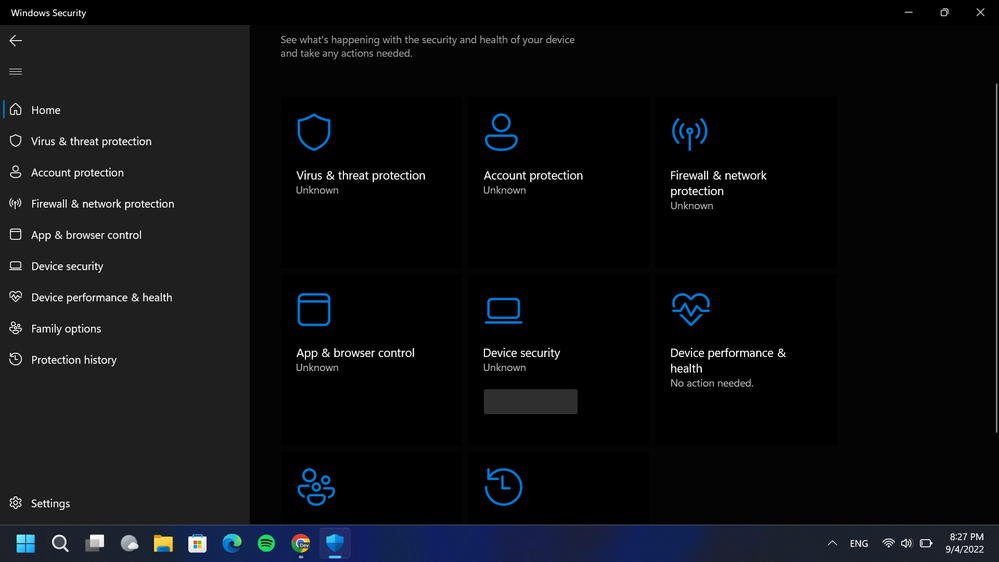999x562 pixels.
Task: Click the heart pulse icon on health tile
Action: pyautogui.click(x=691, y=309)
